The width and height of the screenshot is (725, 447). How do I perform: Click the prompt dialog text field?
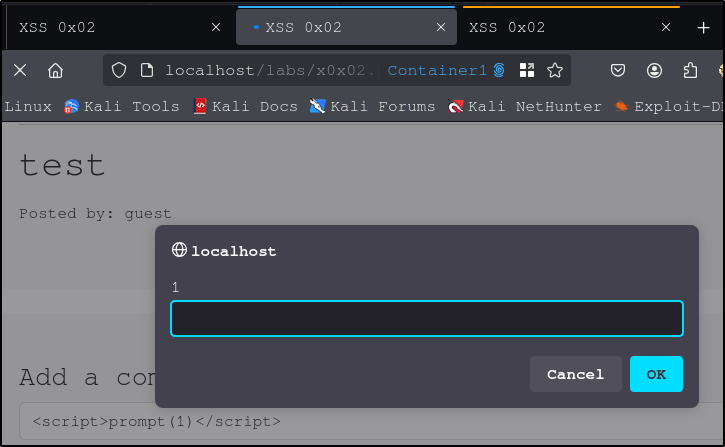coord(426,319)
